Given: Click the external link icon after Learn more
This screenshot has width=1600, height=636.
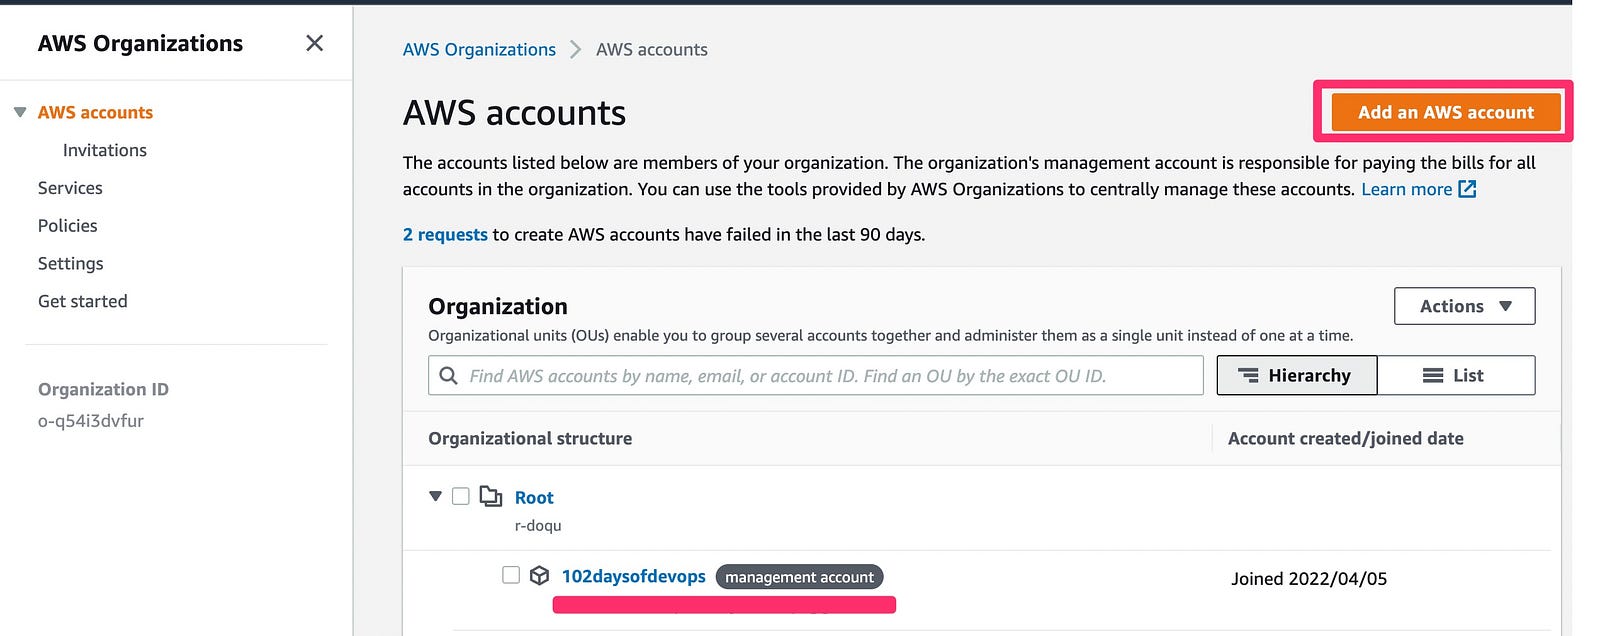Looking at the screenshot, I should point(1467,189).
